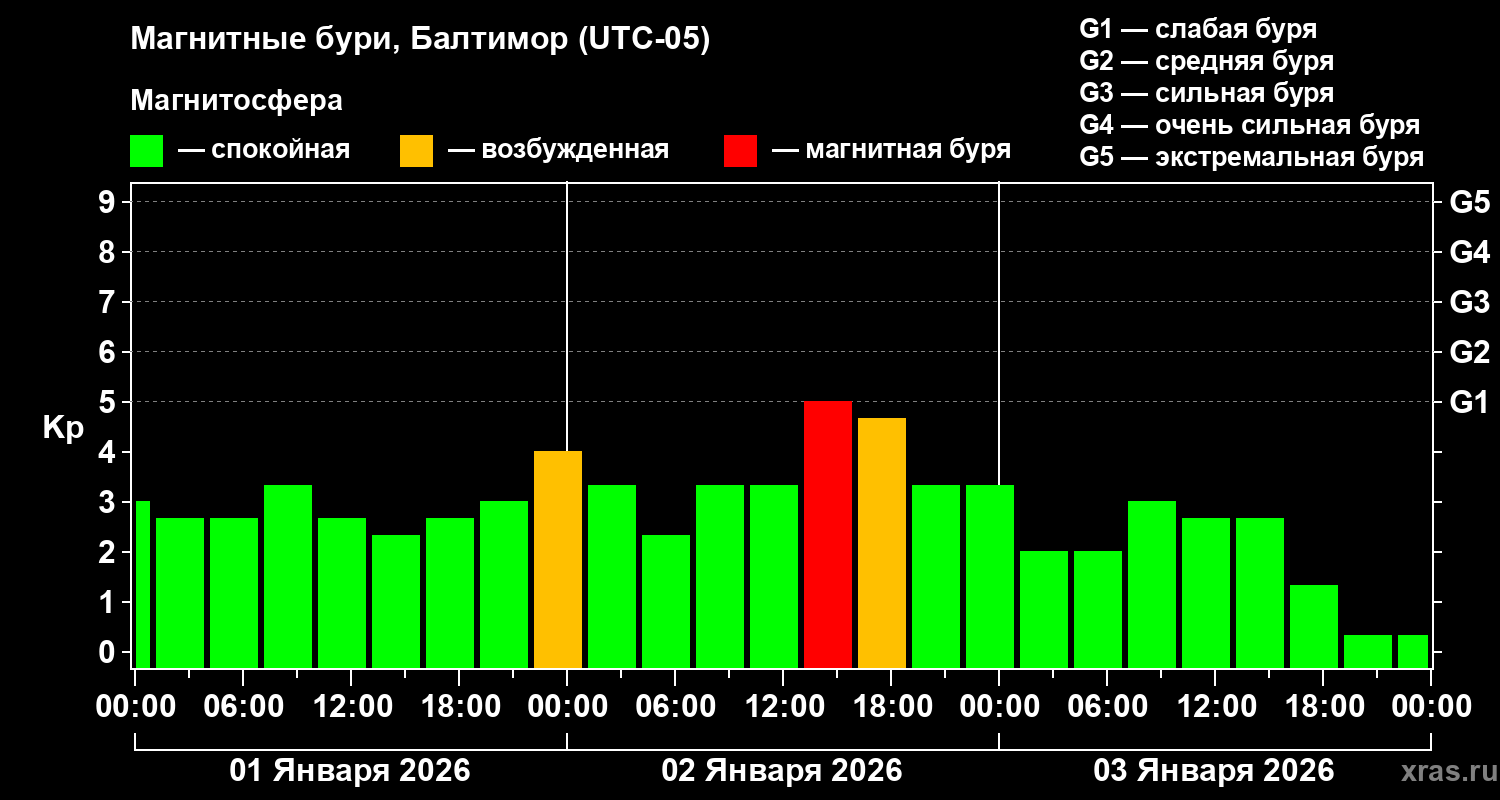
Task: Click the 'G4 — очень сильная буря' description line
Action: tap(1250, 125)
